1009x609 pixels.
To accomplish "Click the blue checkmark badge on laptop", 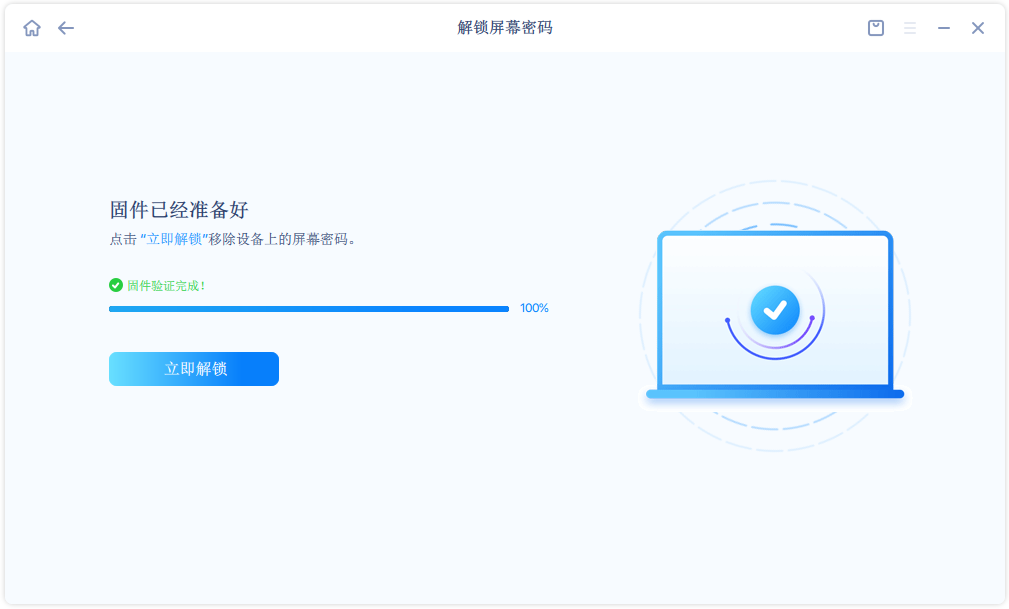I will pos(775,310).
